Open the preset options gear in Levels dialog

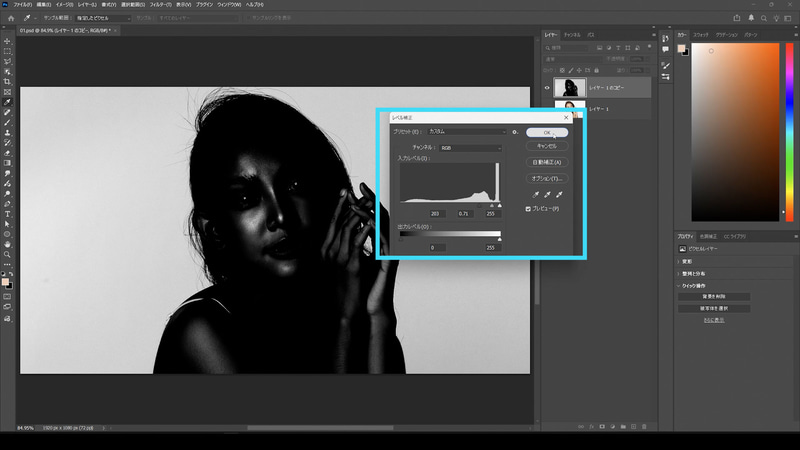514,131
